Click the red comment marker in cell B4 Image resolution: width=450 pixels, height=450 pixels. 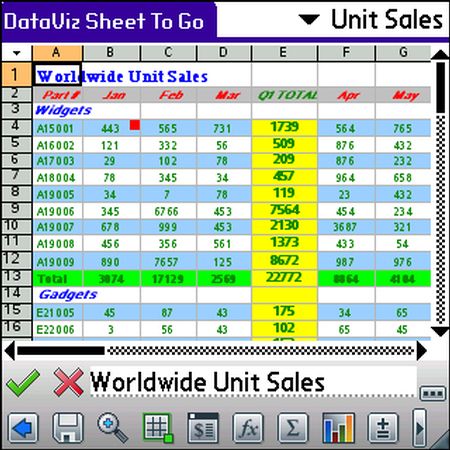[135, 125]
